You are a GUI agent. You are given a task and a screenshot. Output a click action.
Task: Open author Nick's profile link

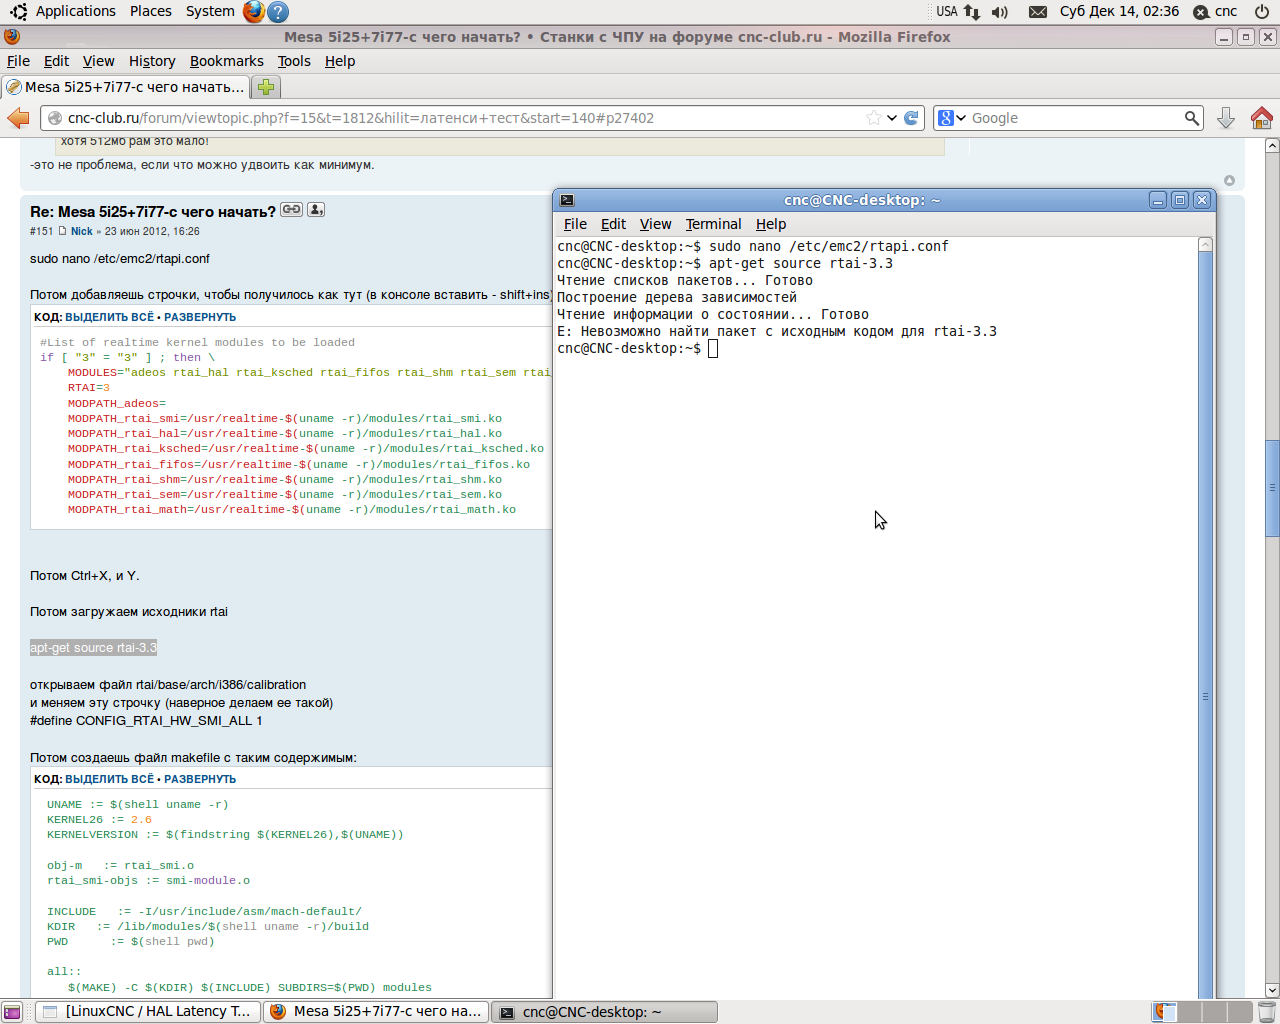[x=82, y=231]
